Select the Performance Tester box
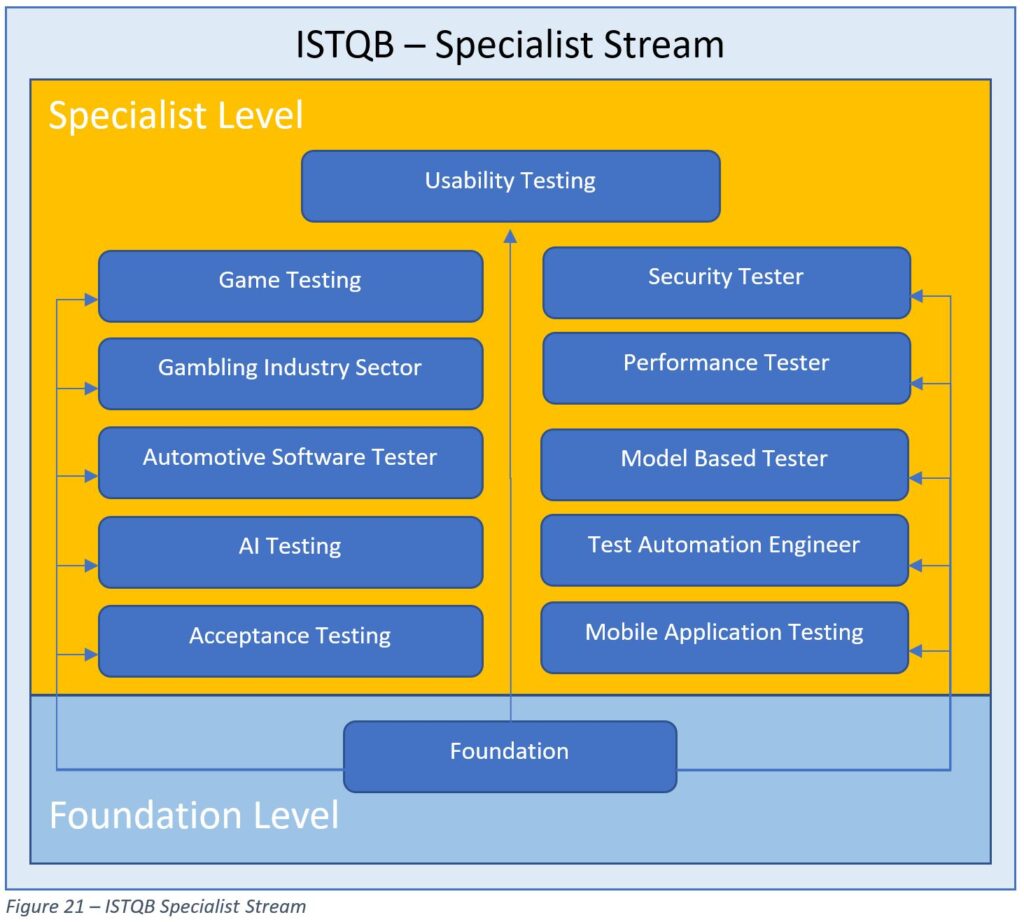Viewport: 1024px width, 922px height. click(x=726, y=368)
